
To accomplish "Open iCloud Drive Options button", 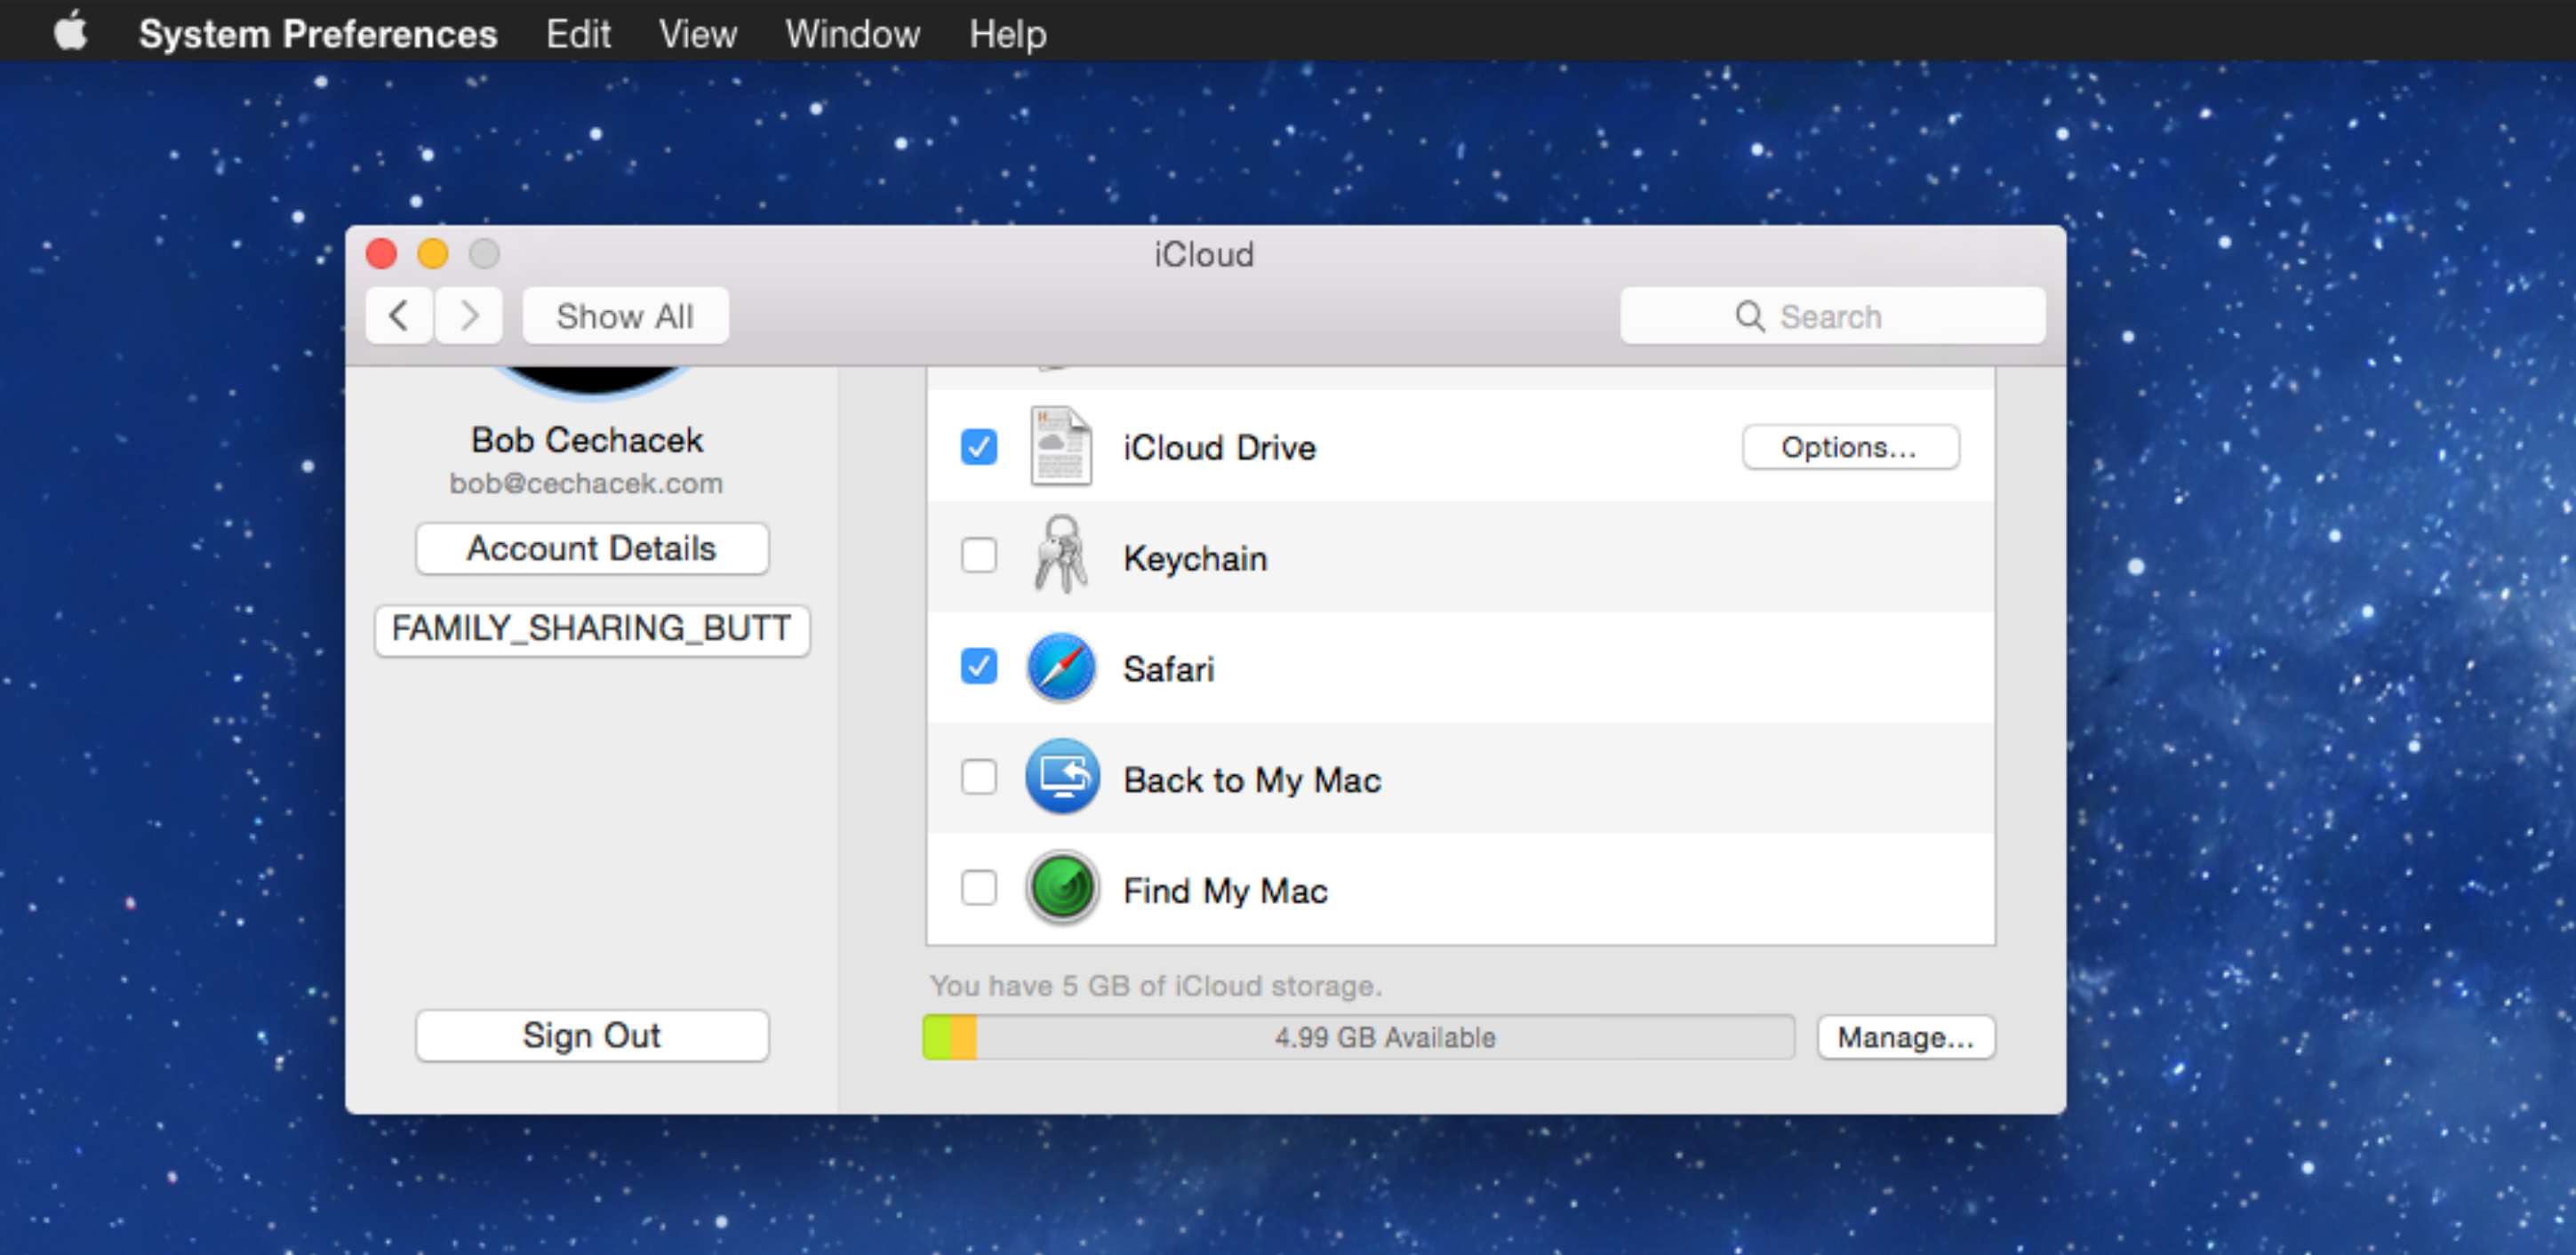I will (1849, 446).
